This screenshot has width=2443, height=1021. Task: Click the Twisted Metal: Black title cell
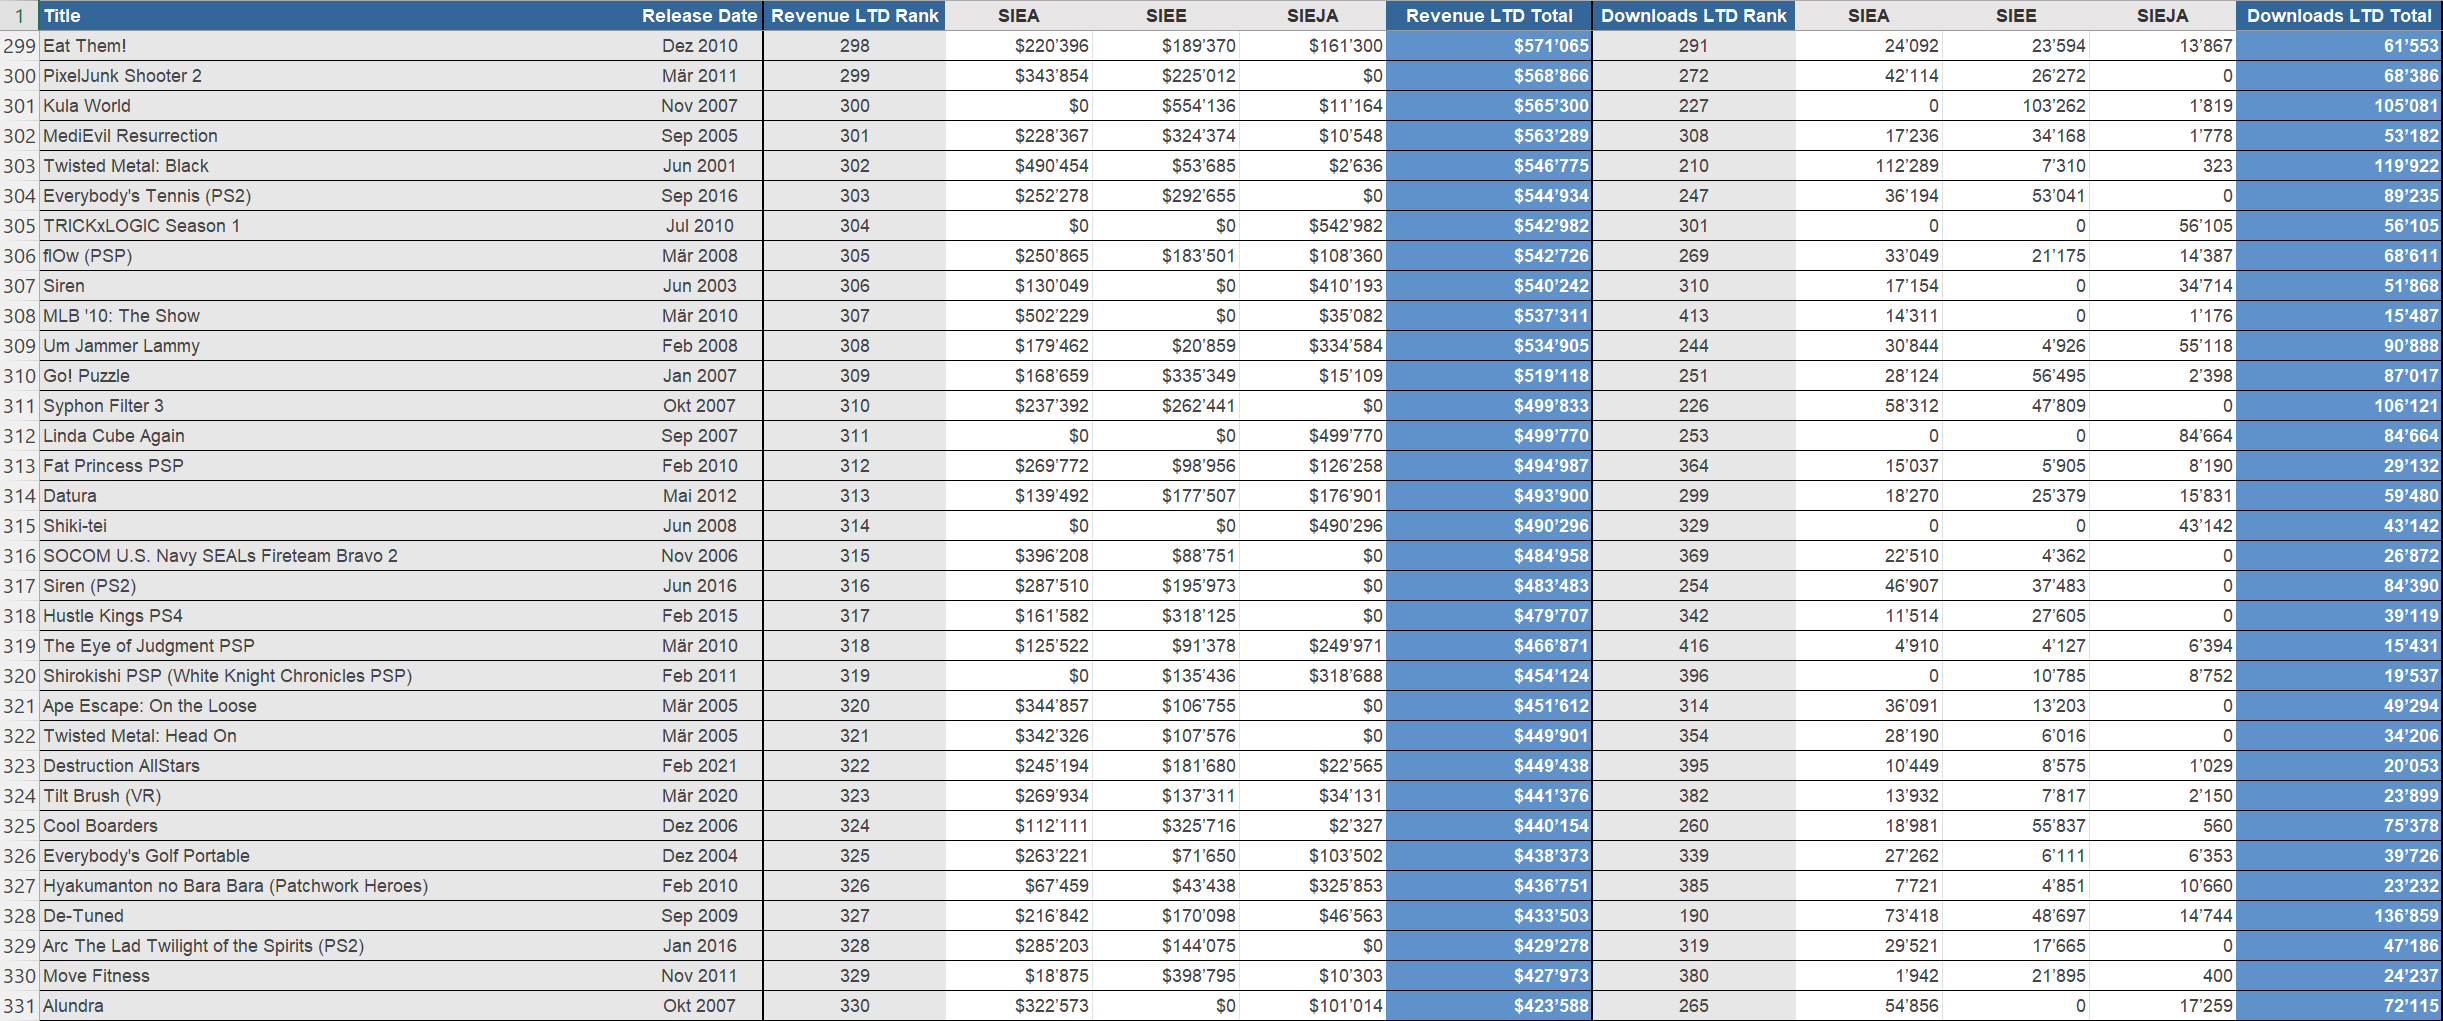coord(126,166)
